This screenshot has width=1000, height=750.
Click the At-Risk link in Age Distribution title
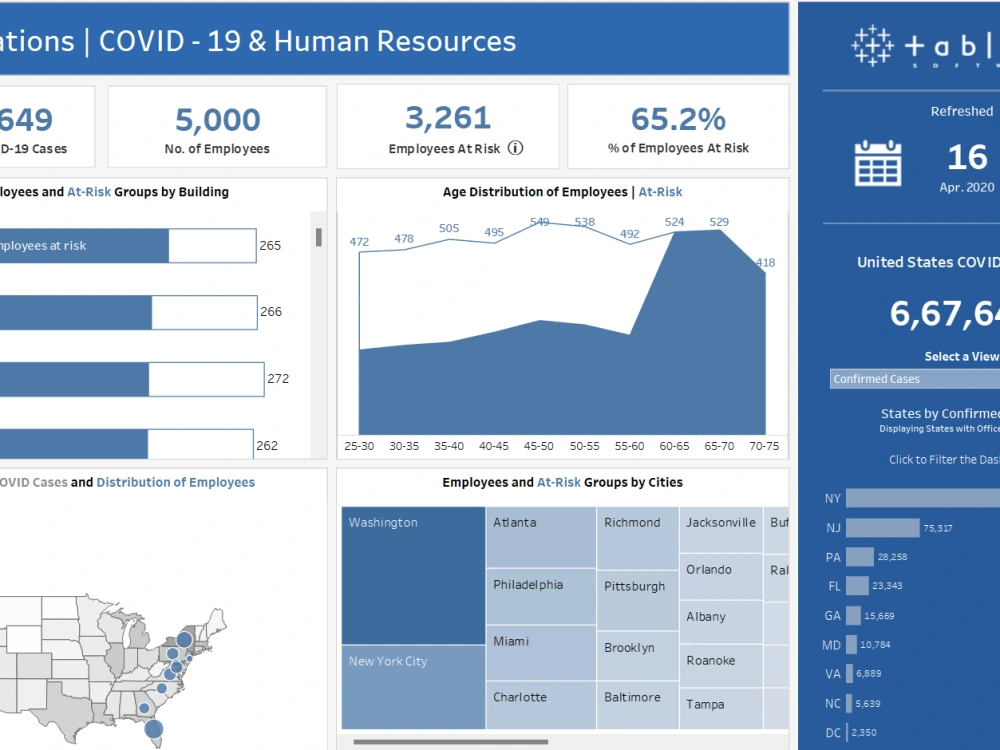(x=660, y=191)
